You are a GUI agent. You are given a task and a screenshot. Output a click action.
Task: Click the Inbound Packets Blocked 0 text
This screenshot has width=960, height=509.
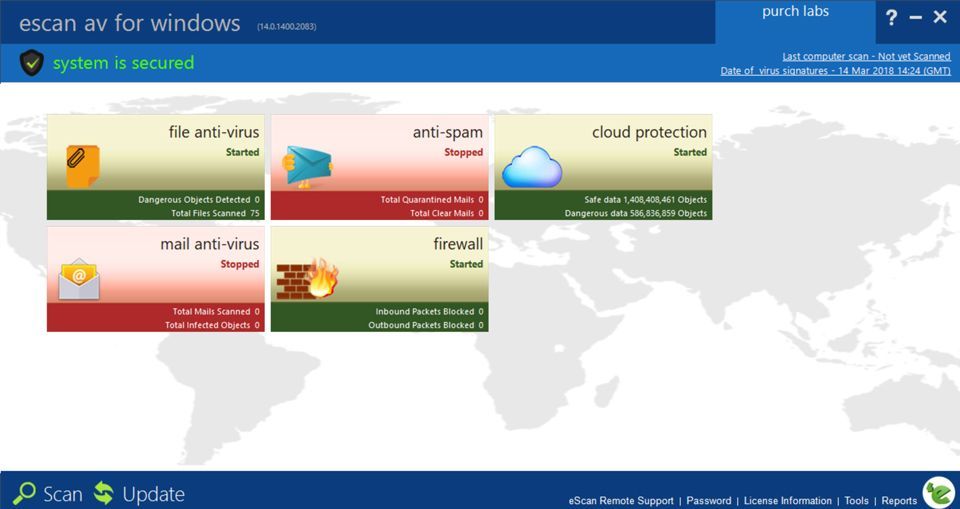click(429, 312)
